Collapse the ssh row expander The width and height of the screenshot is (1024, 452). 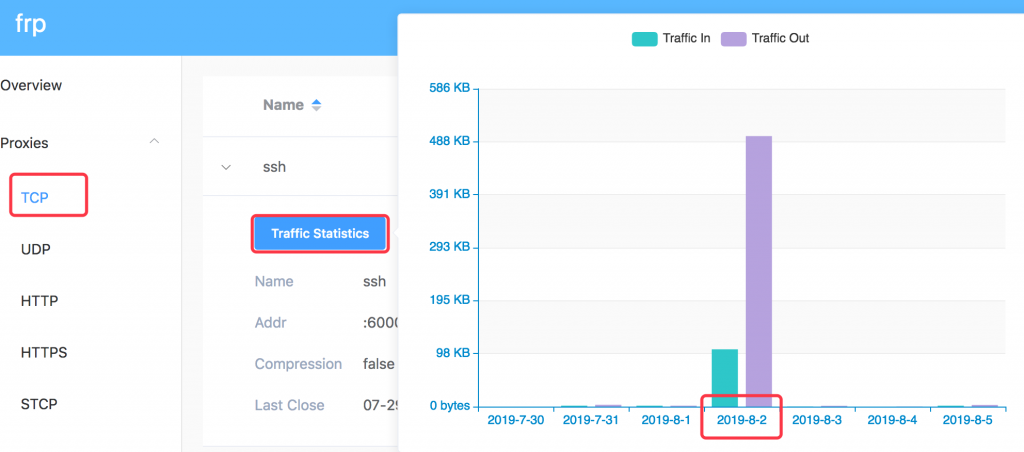pyautogui.click(x=226, y=167)
